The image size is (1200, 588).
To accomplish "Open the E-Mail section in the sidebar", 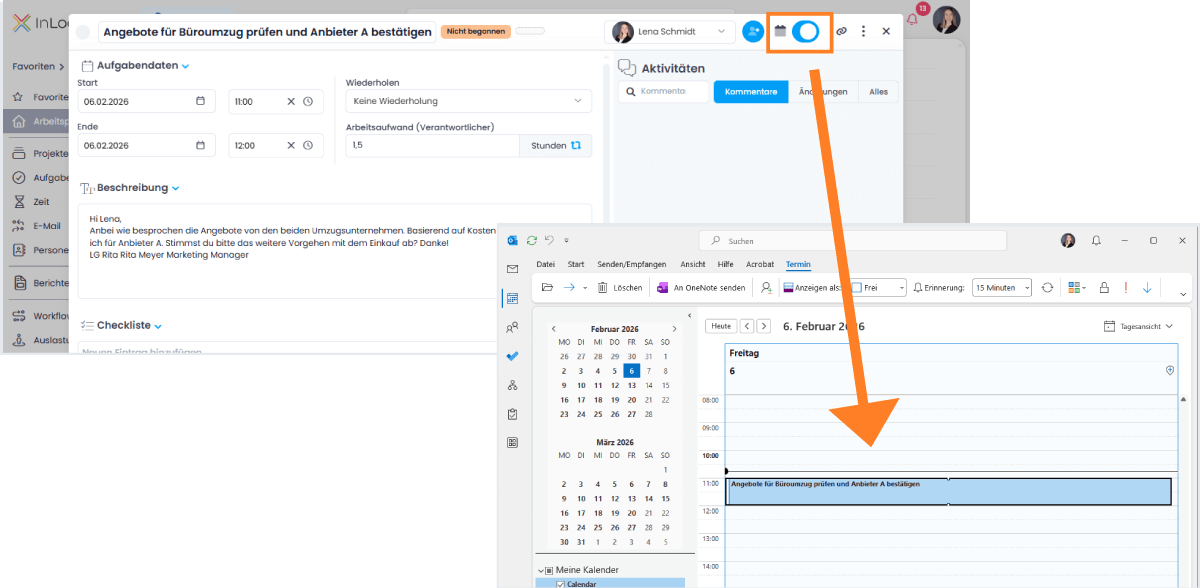I will 20,225.
